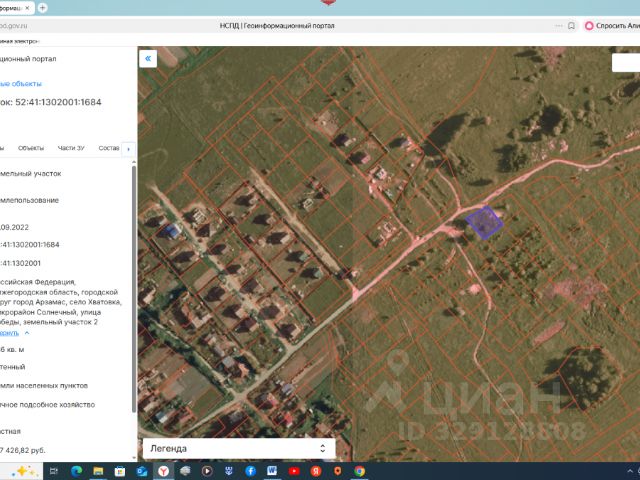Viewport: 640px width, 480px height.
Task: Click the date 09.2022 value
Action: (14, 227)
